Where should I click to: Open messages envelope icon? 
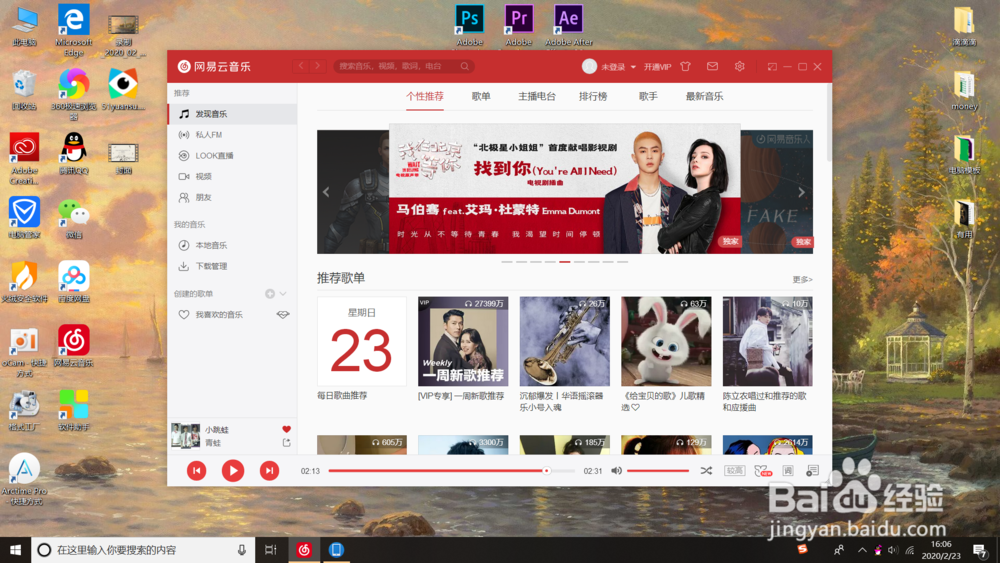712,66
